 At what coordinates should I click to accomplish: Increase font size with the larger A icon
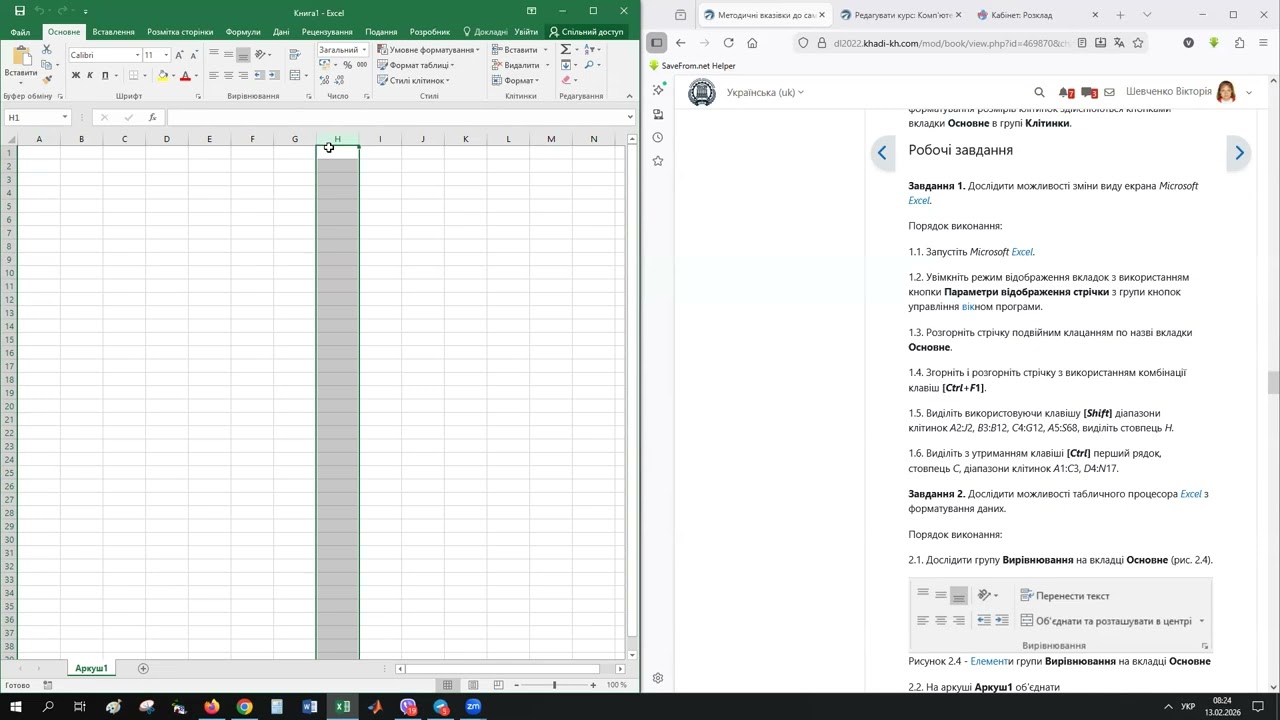[180, 55]
